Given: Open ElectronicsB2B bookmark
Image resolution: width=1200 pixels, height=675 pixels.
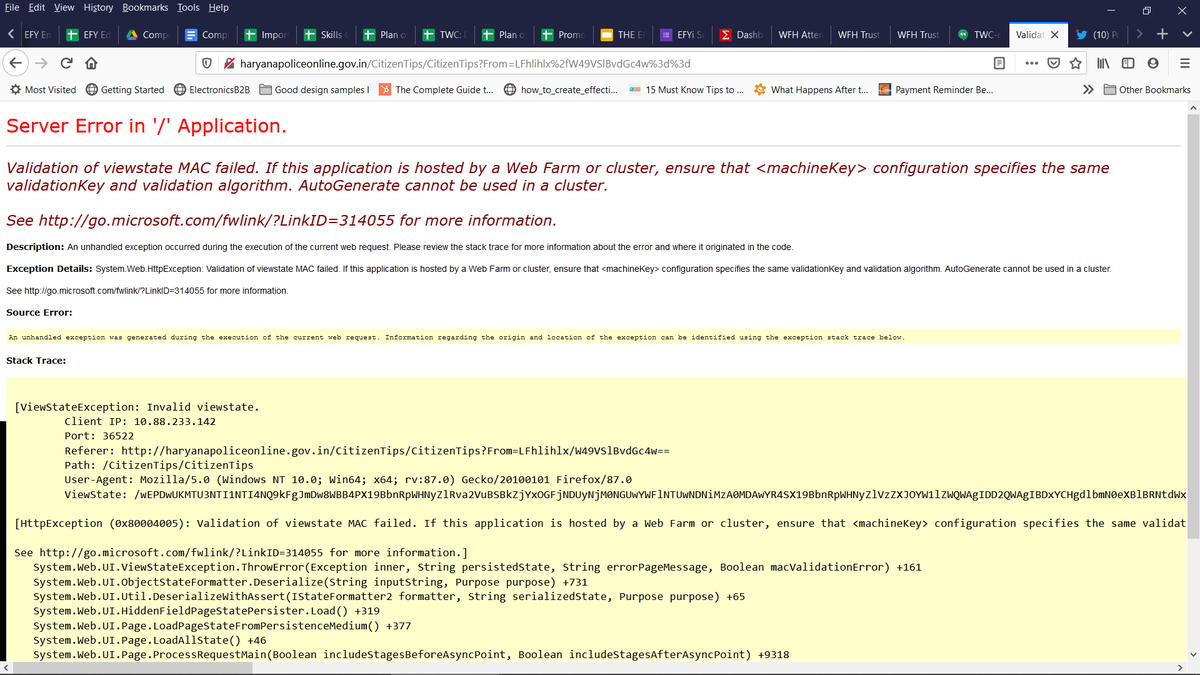Looking at the screenshot, I should [x=211, y=89].
